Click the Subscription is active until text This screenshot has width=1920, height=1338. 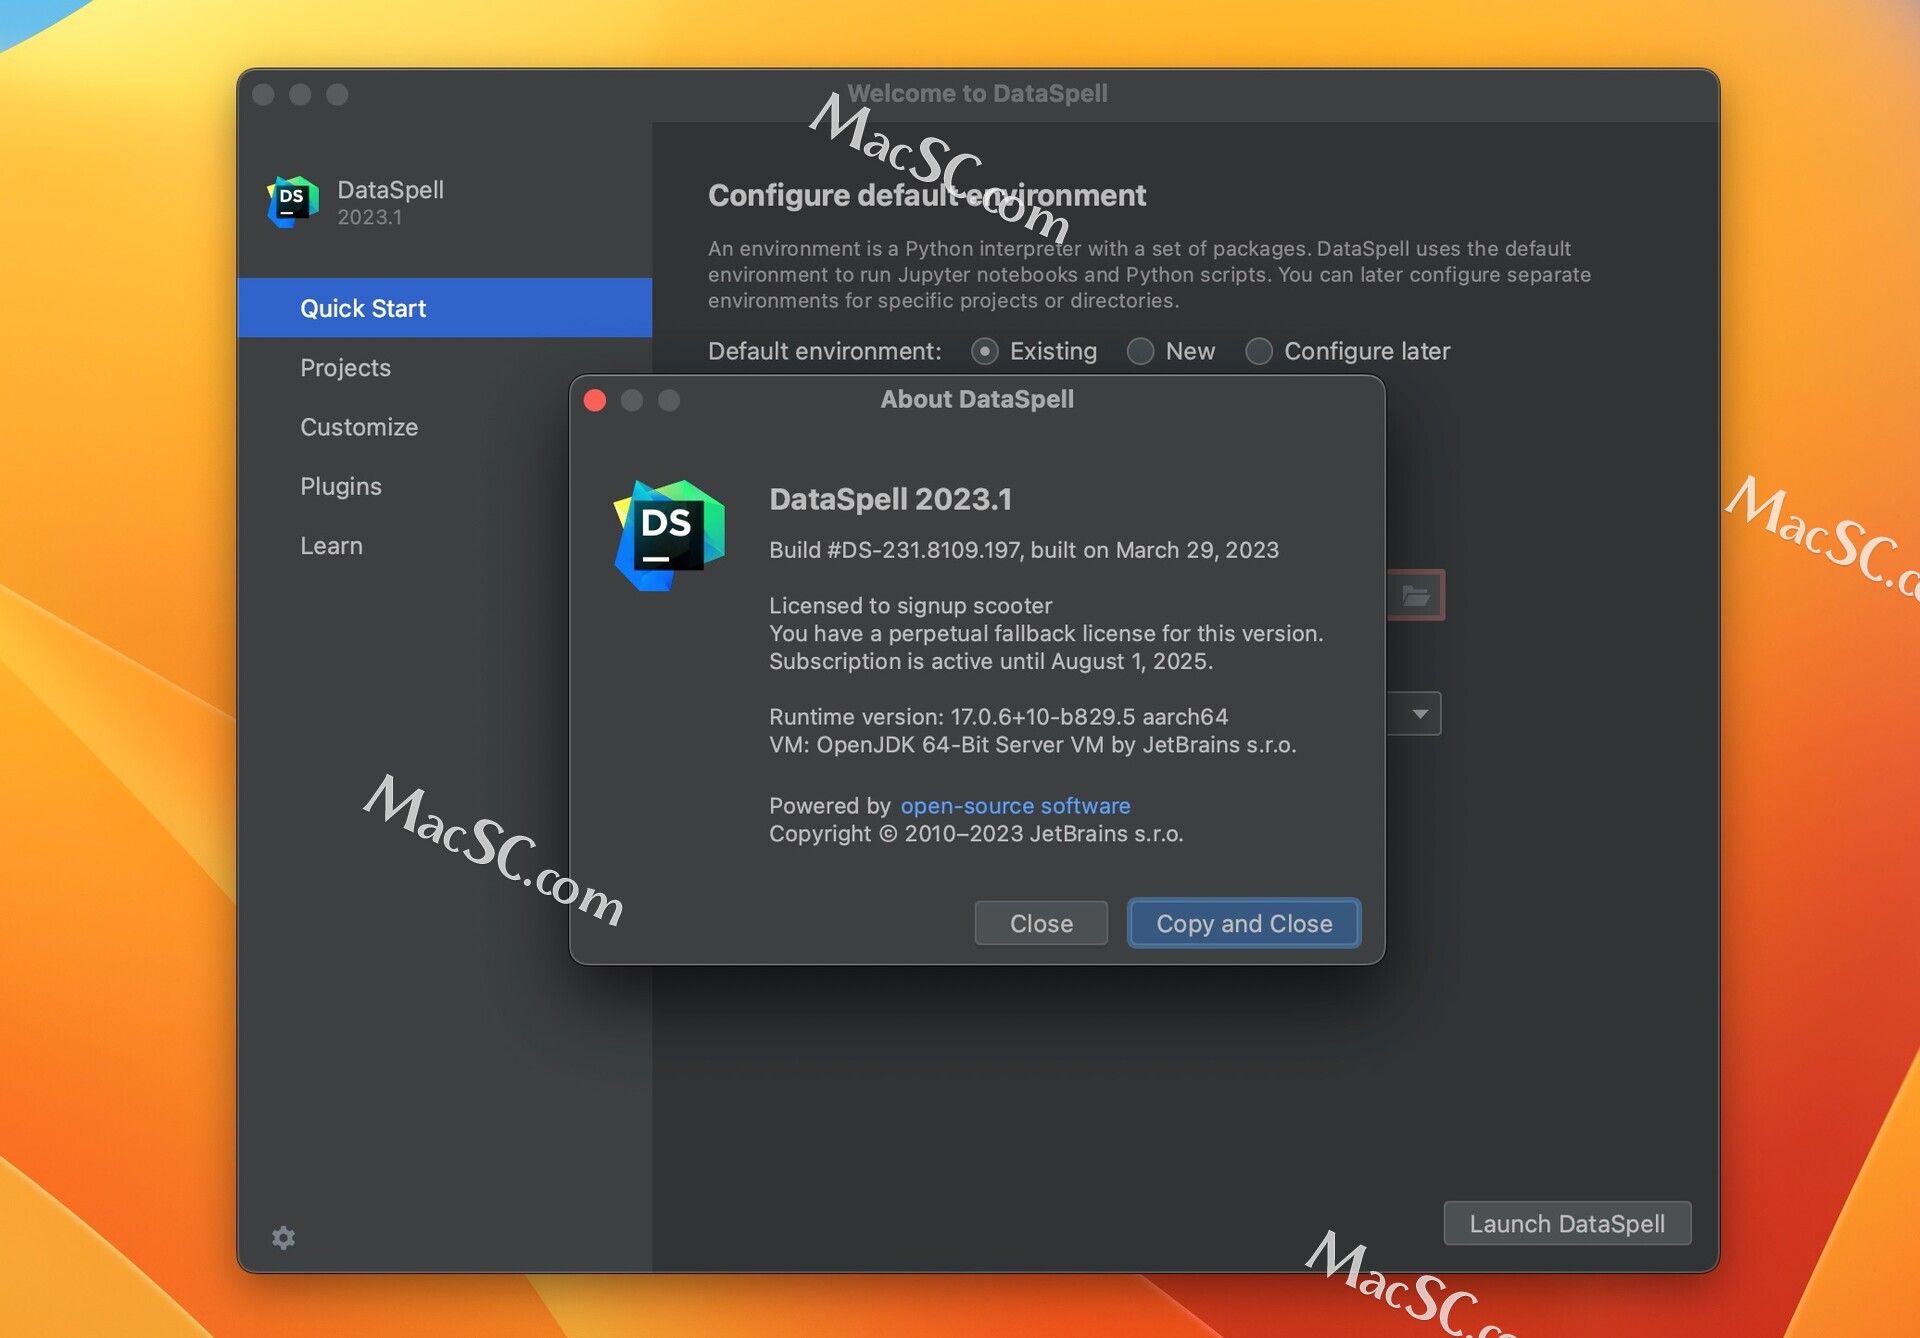pos(991,662)
